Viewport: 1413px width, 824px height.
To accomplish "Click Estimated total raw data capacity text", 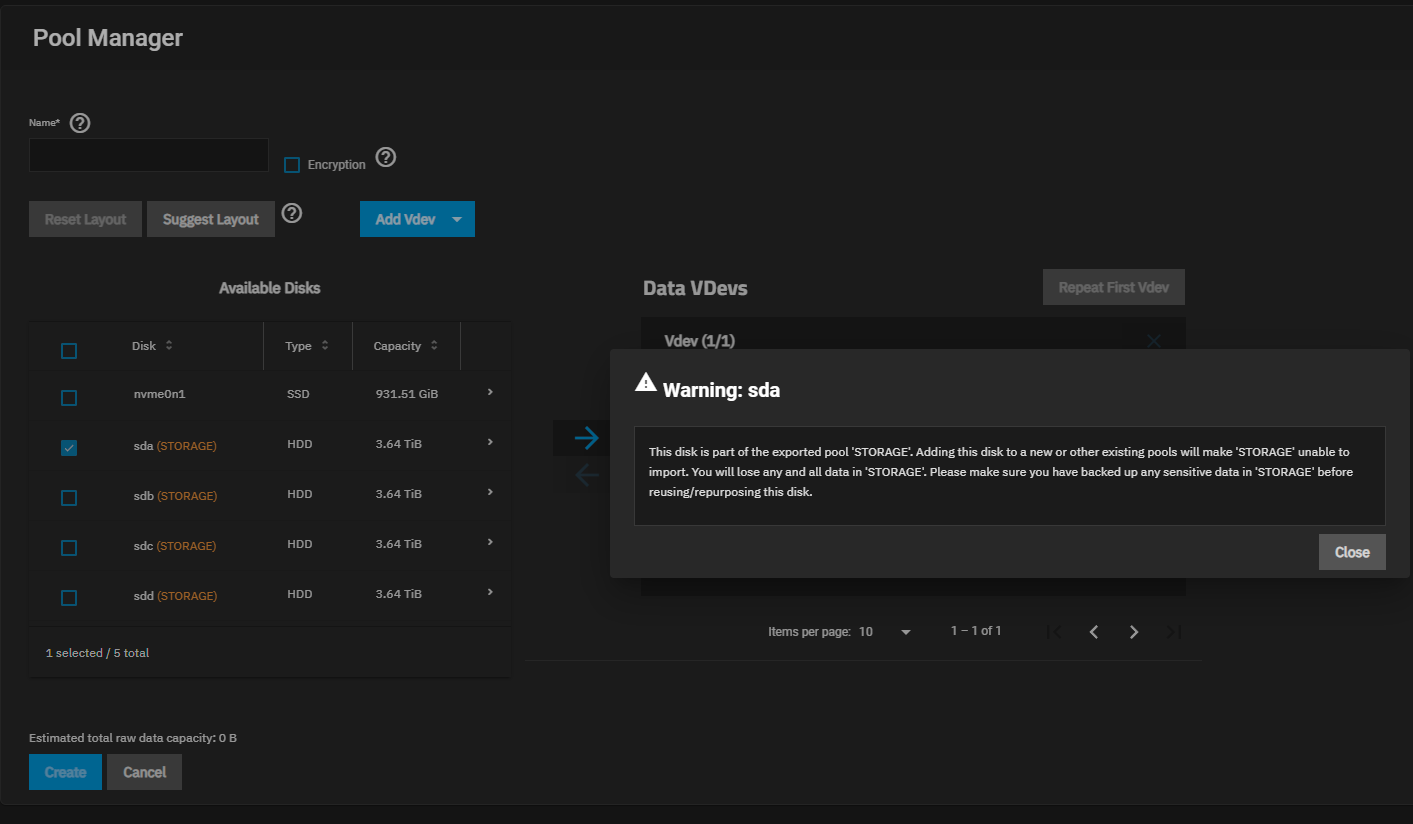I will click(133, 738).
